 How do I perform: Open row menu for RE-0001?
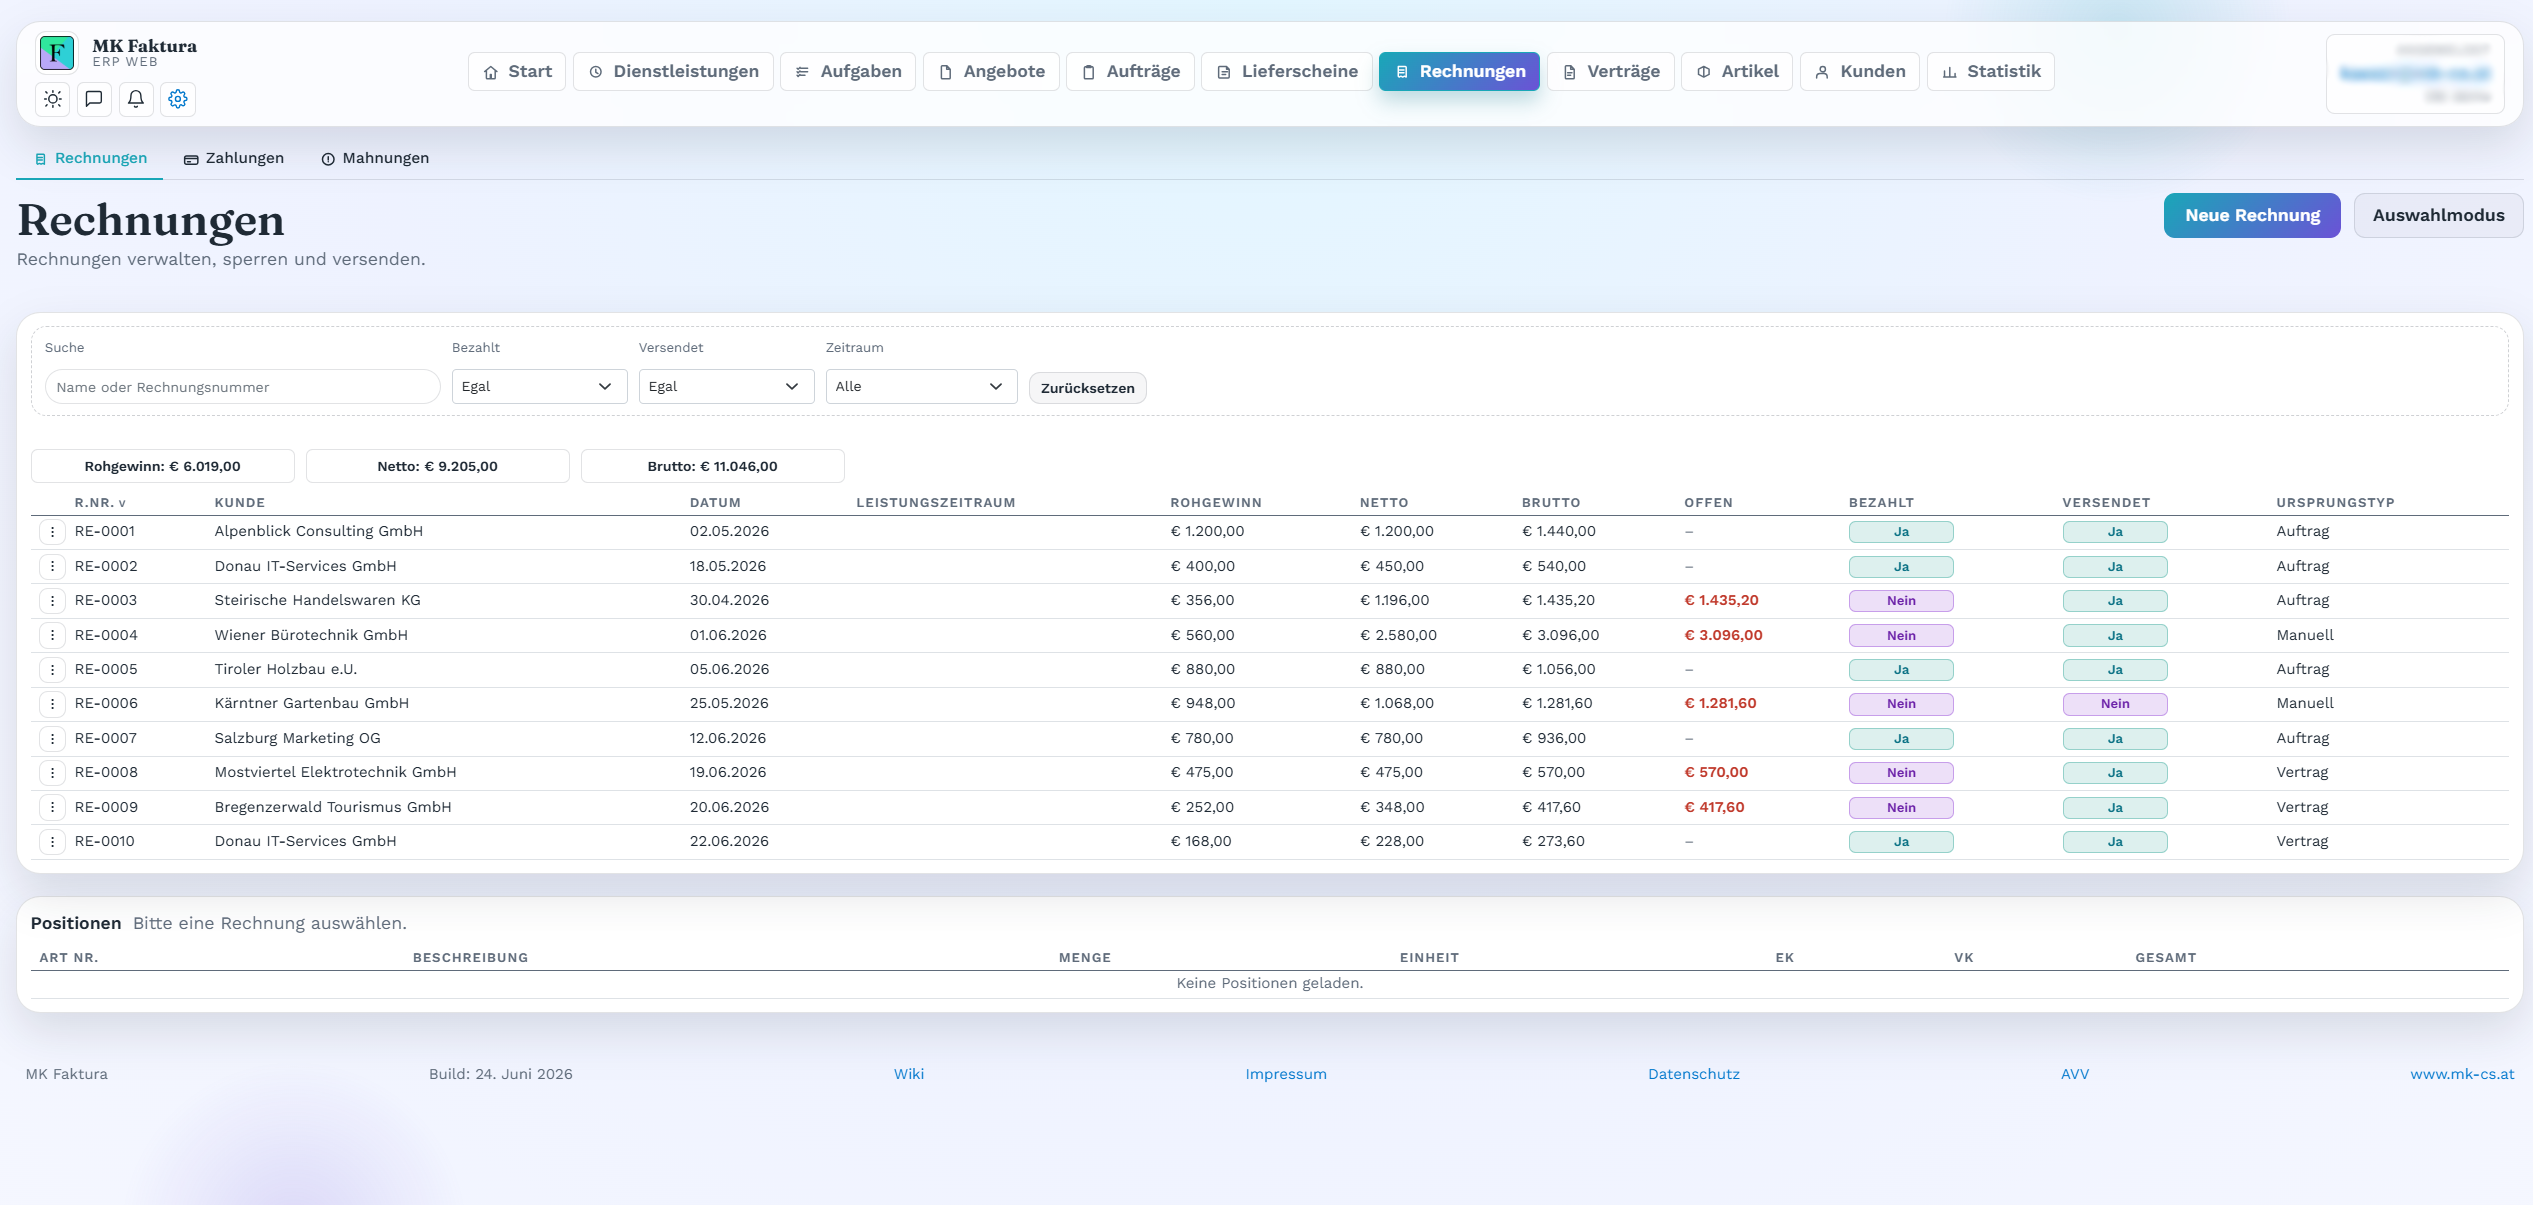[52, 532]
